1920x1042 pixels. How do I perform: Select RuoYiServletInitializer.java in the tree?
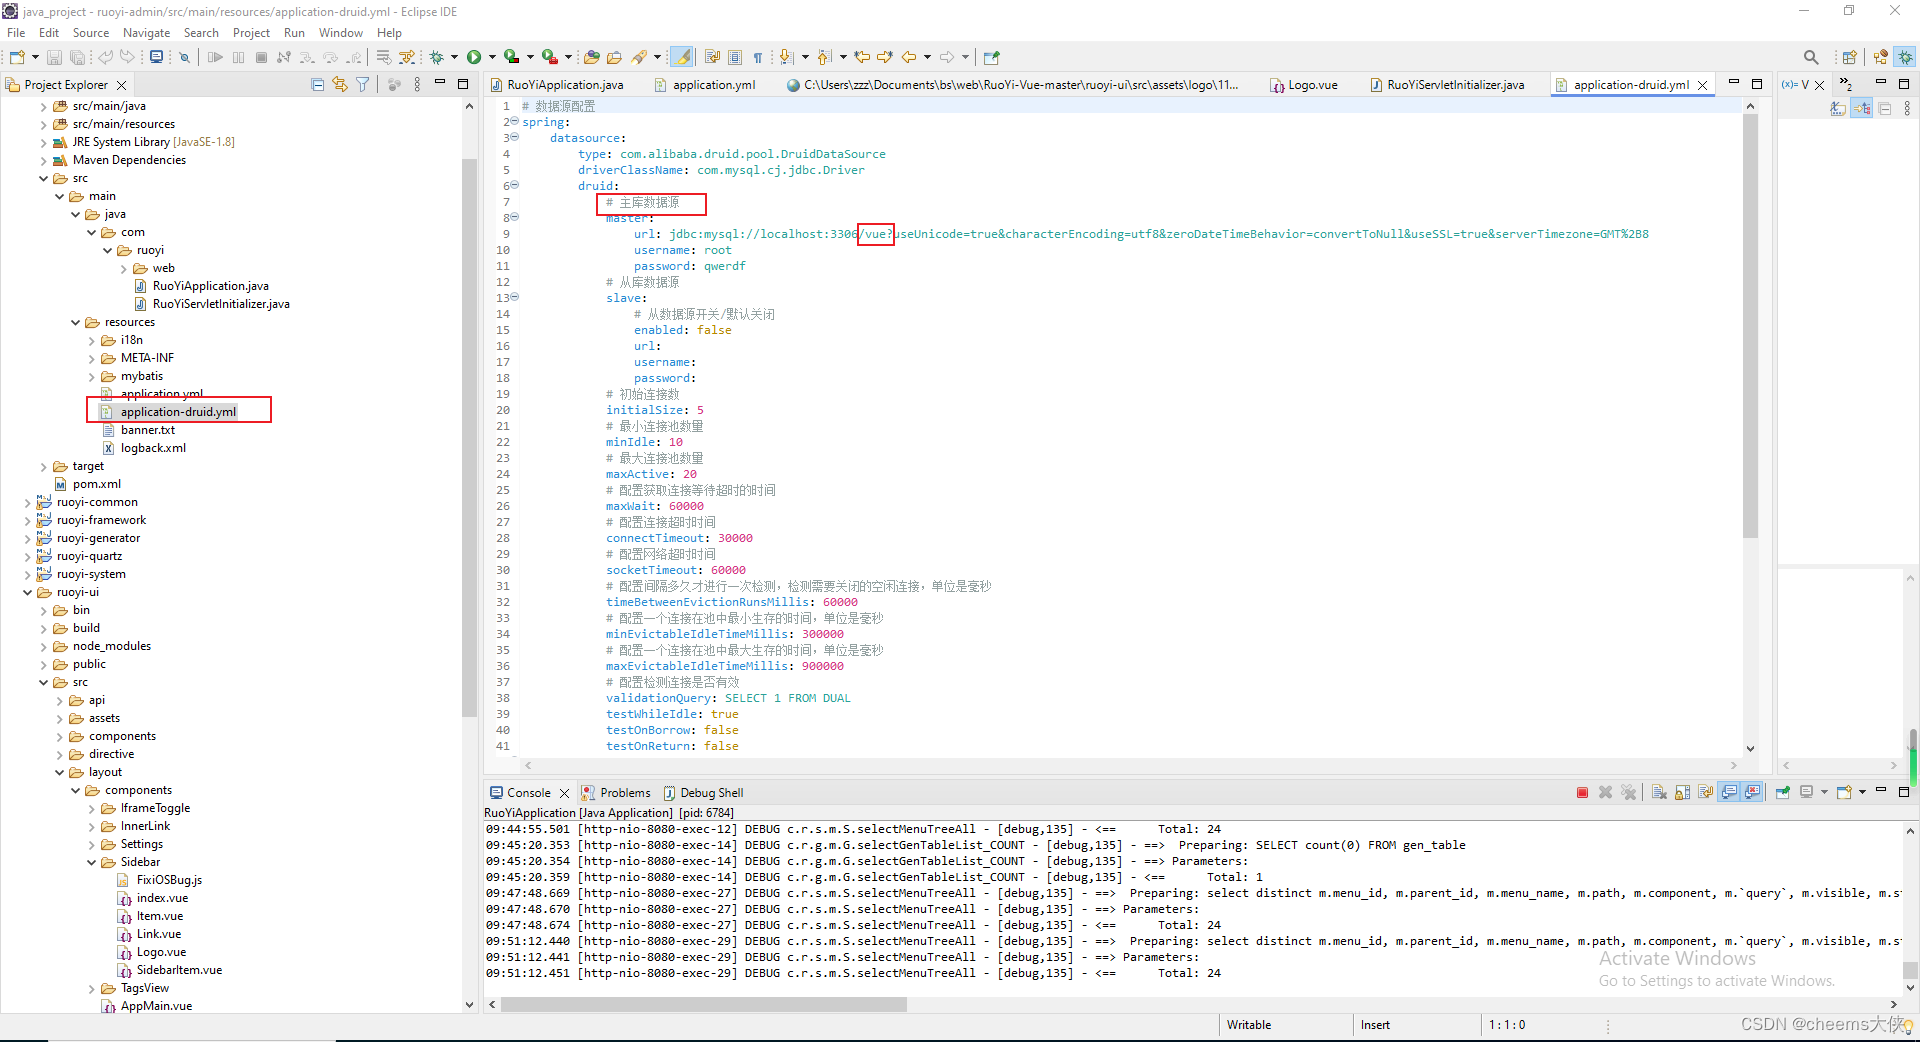[x=221, y=304]
